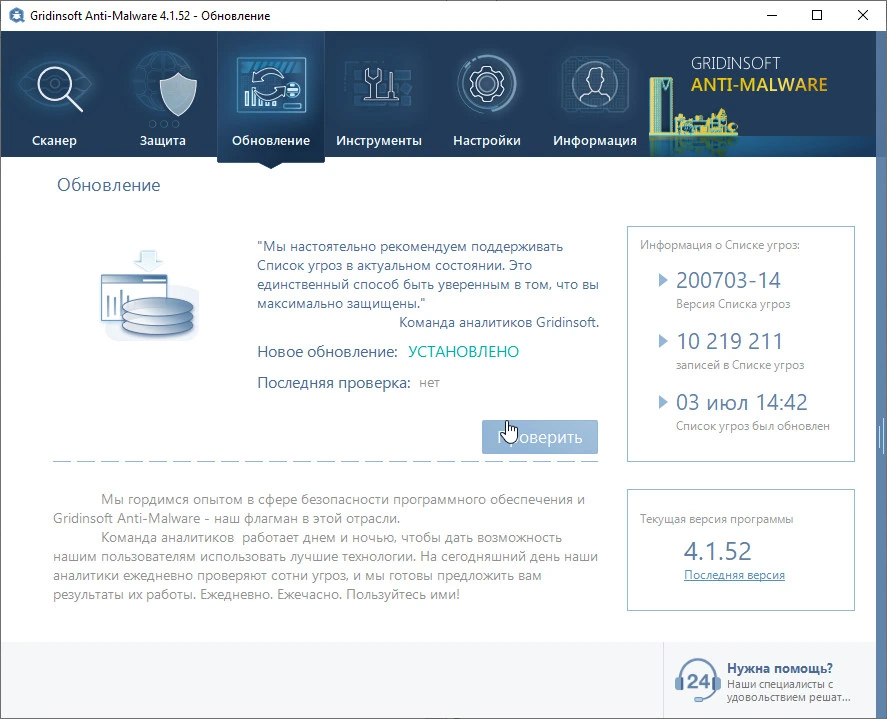Click the Gridinsoft Anti-Malware logo banner
The height and width of the screenshot is (719, 887).
pos(761,96)
